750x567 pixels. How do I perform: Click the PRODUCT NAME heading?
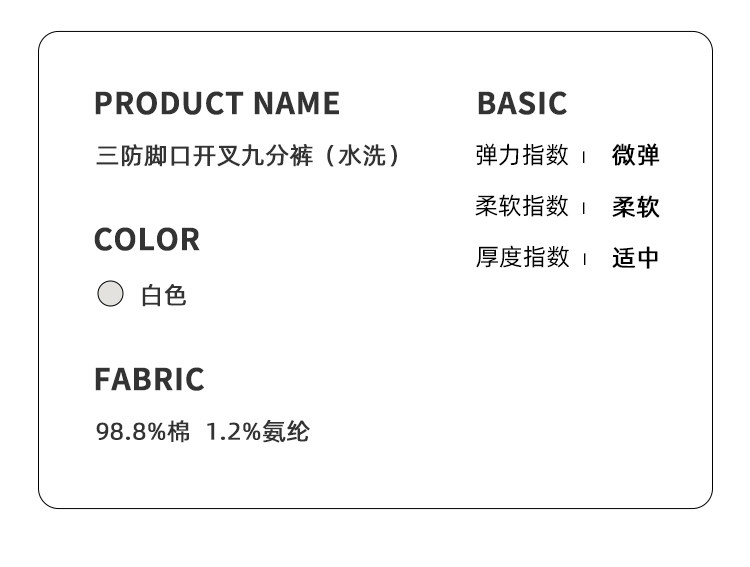tap(217, 103)
